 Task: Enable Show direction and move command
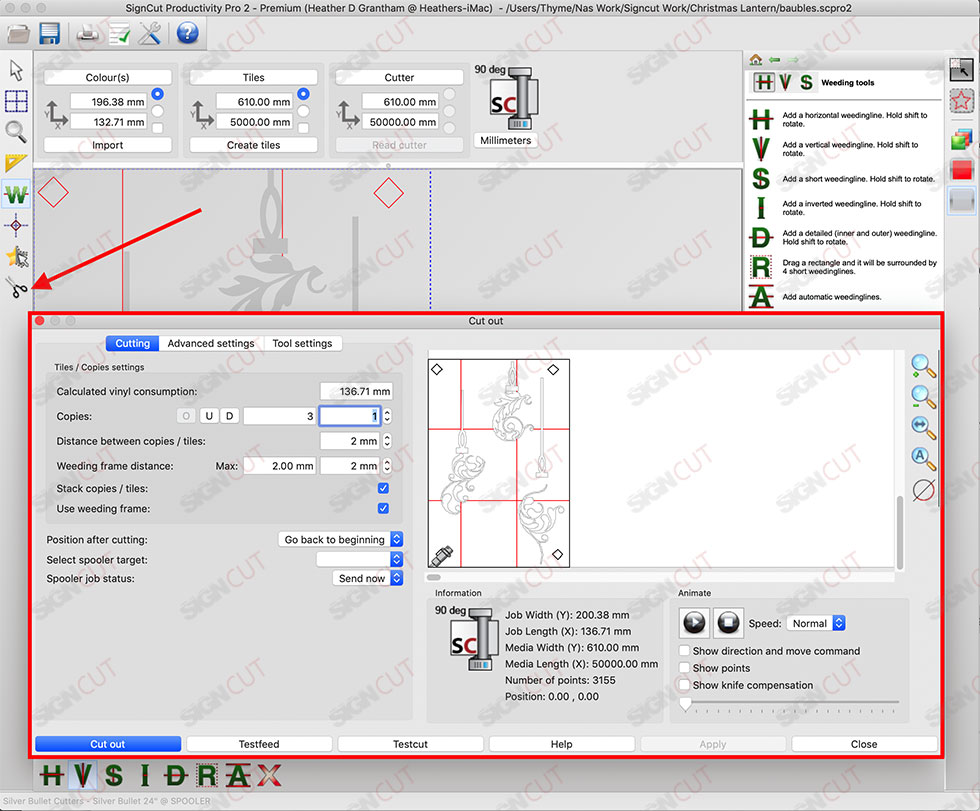(685, 650)
